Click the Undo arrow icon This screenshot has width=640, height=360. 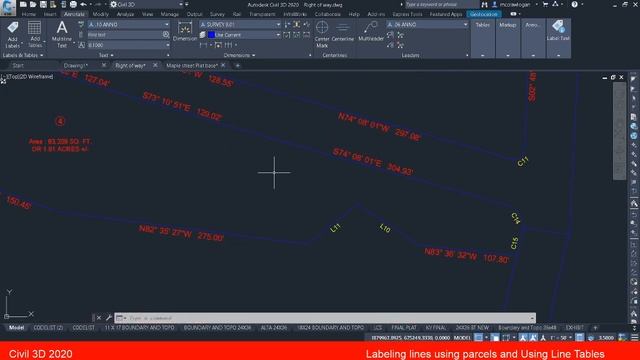tap(83, 4)
